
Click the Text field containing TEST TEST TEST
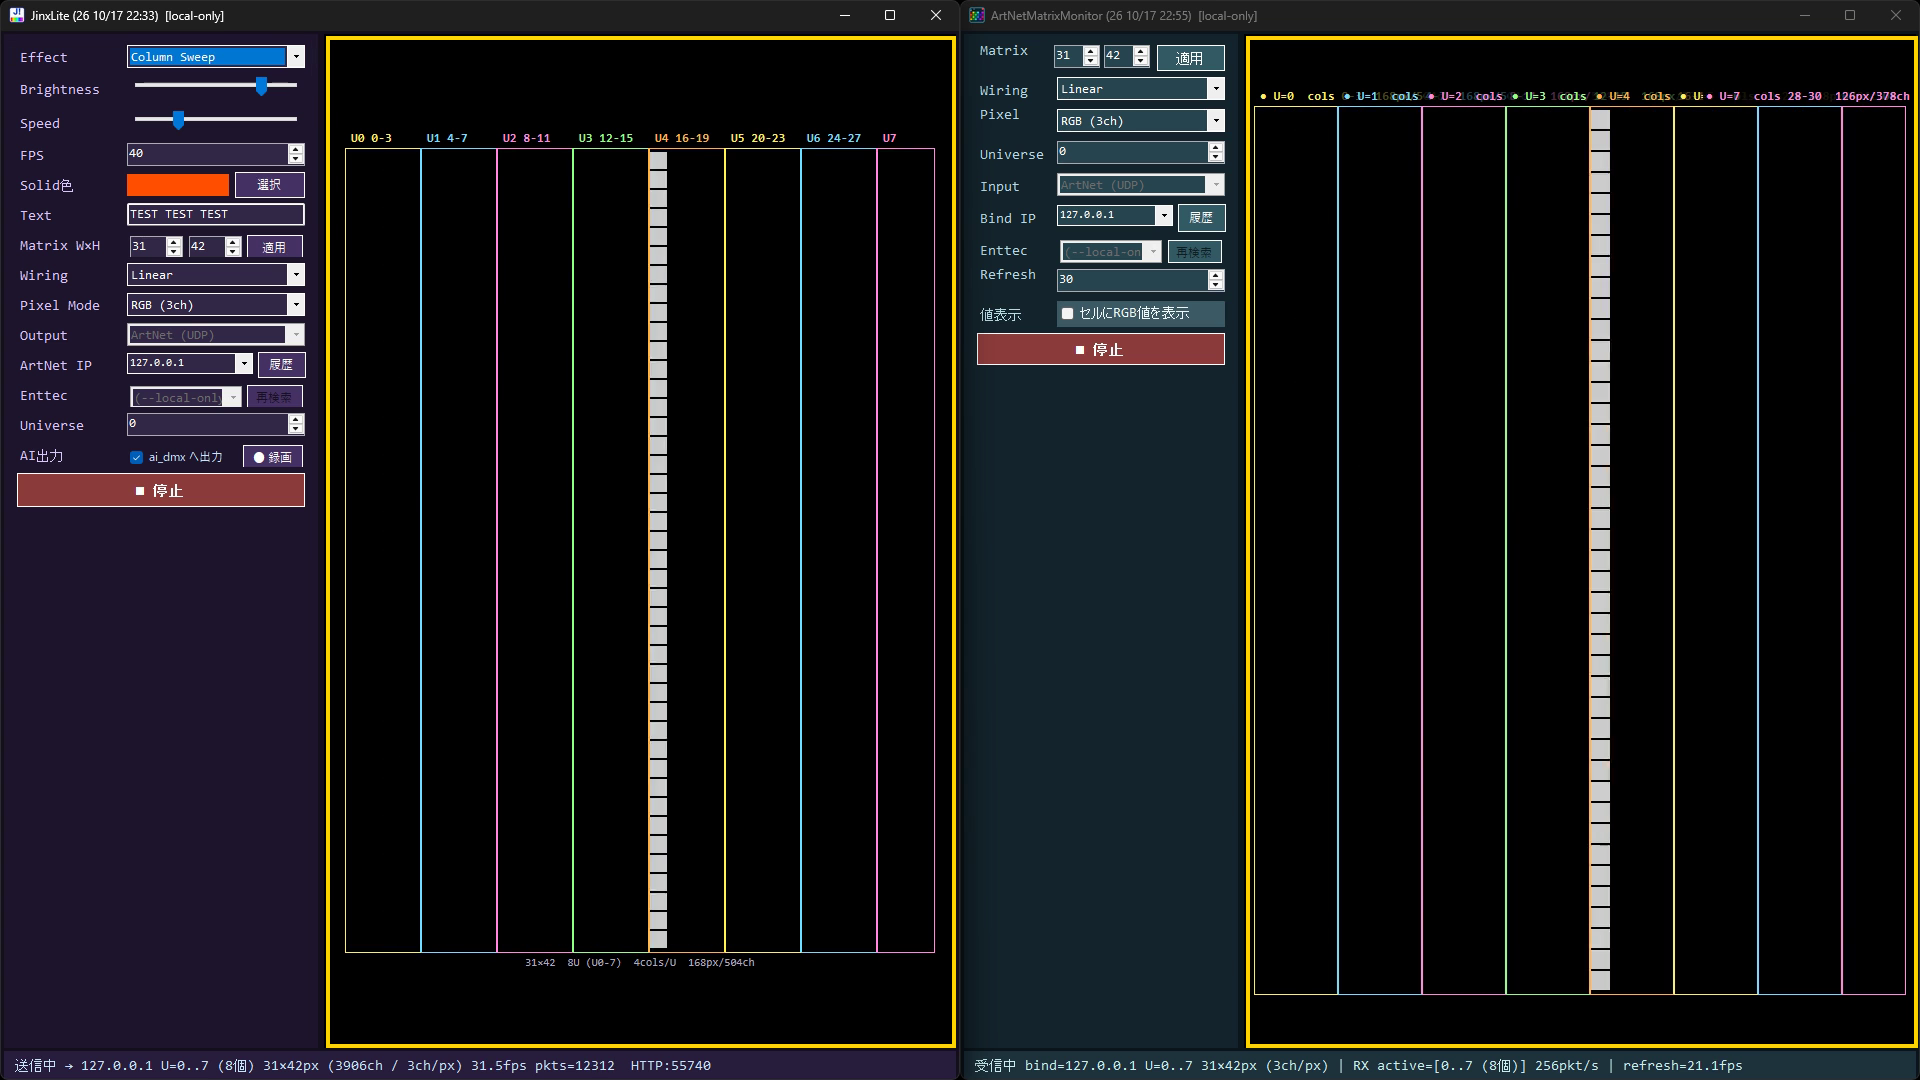(215, 214)
